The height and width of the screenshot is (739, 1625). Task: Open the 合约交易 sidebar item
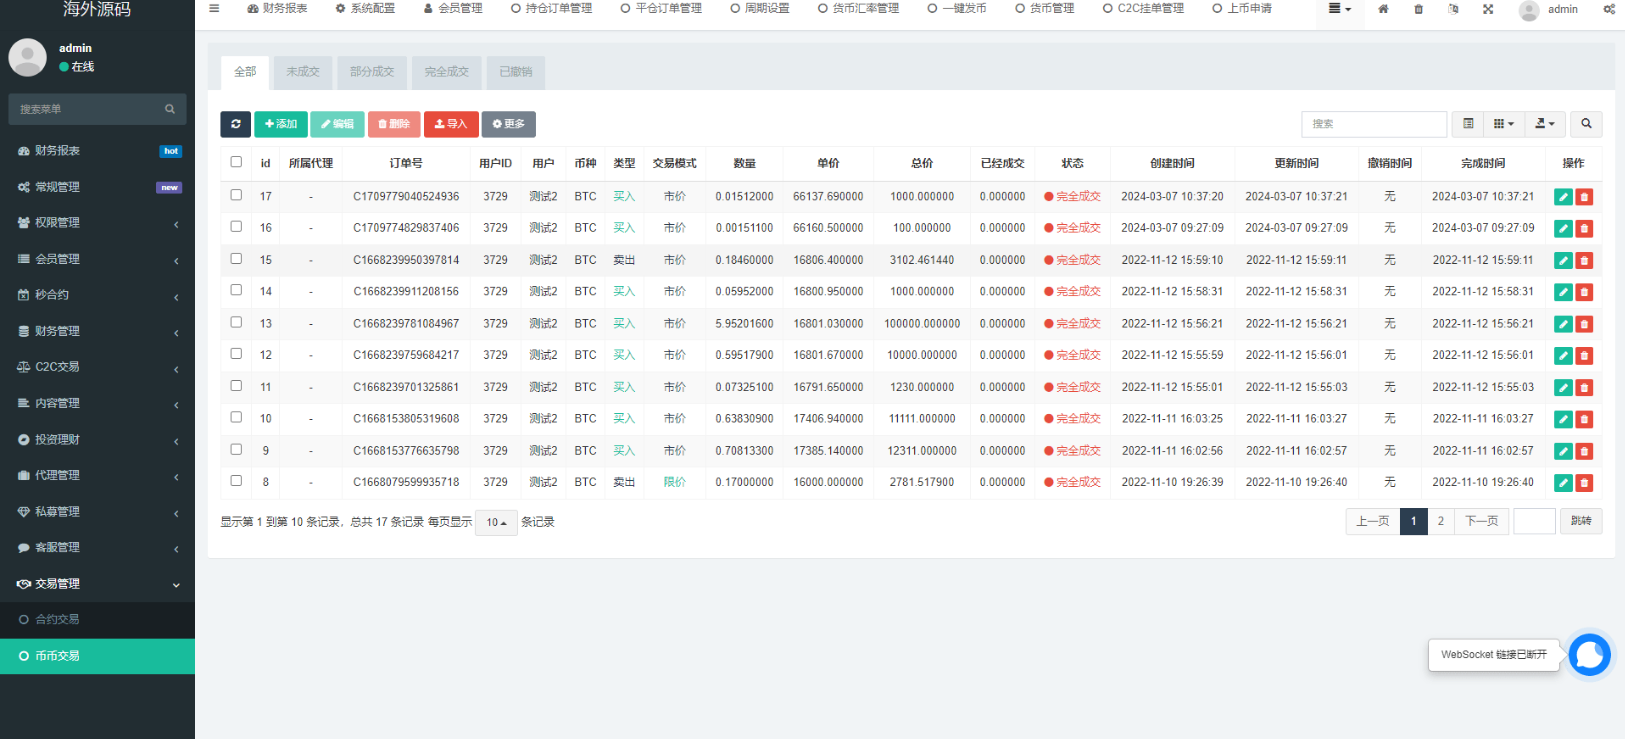point(57,620)
